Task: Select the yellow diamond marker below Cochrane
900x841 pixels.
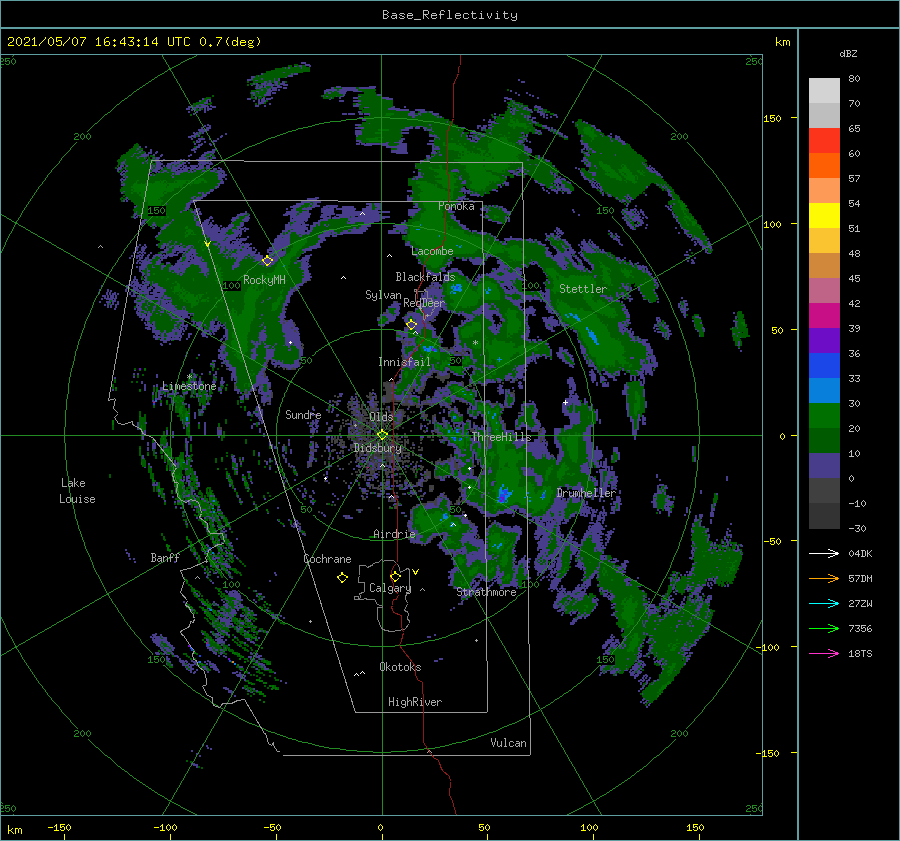Action: pyautogui.click(x=343, y=578)
